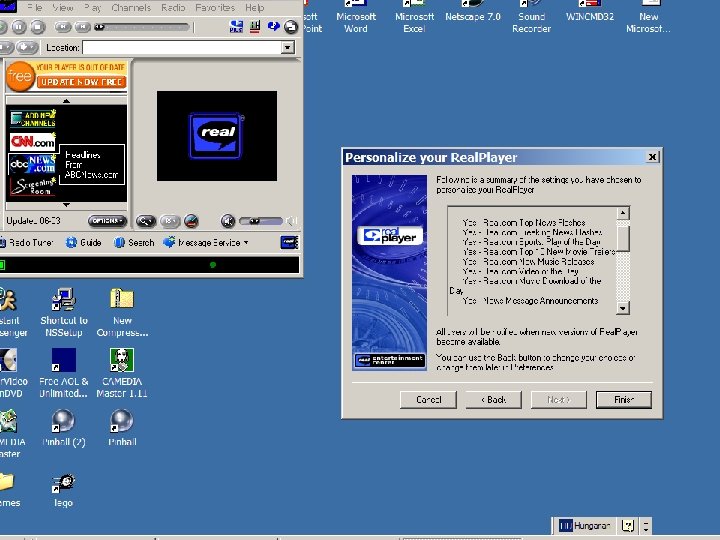Viewport: 720px width, 540px height.
Task: Open the Radio menu
Action: tap(173, 8)
